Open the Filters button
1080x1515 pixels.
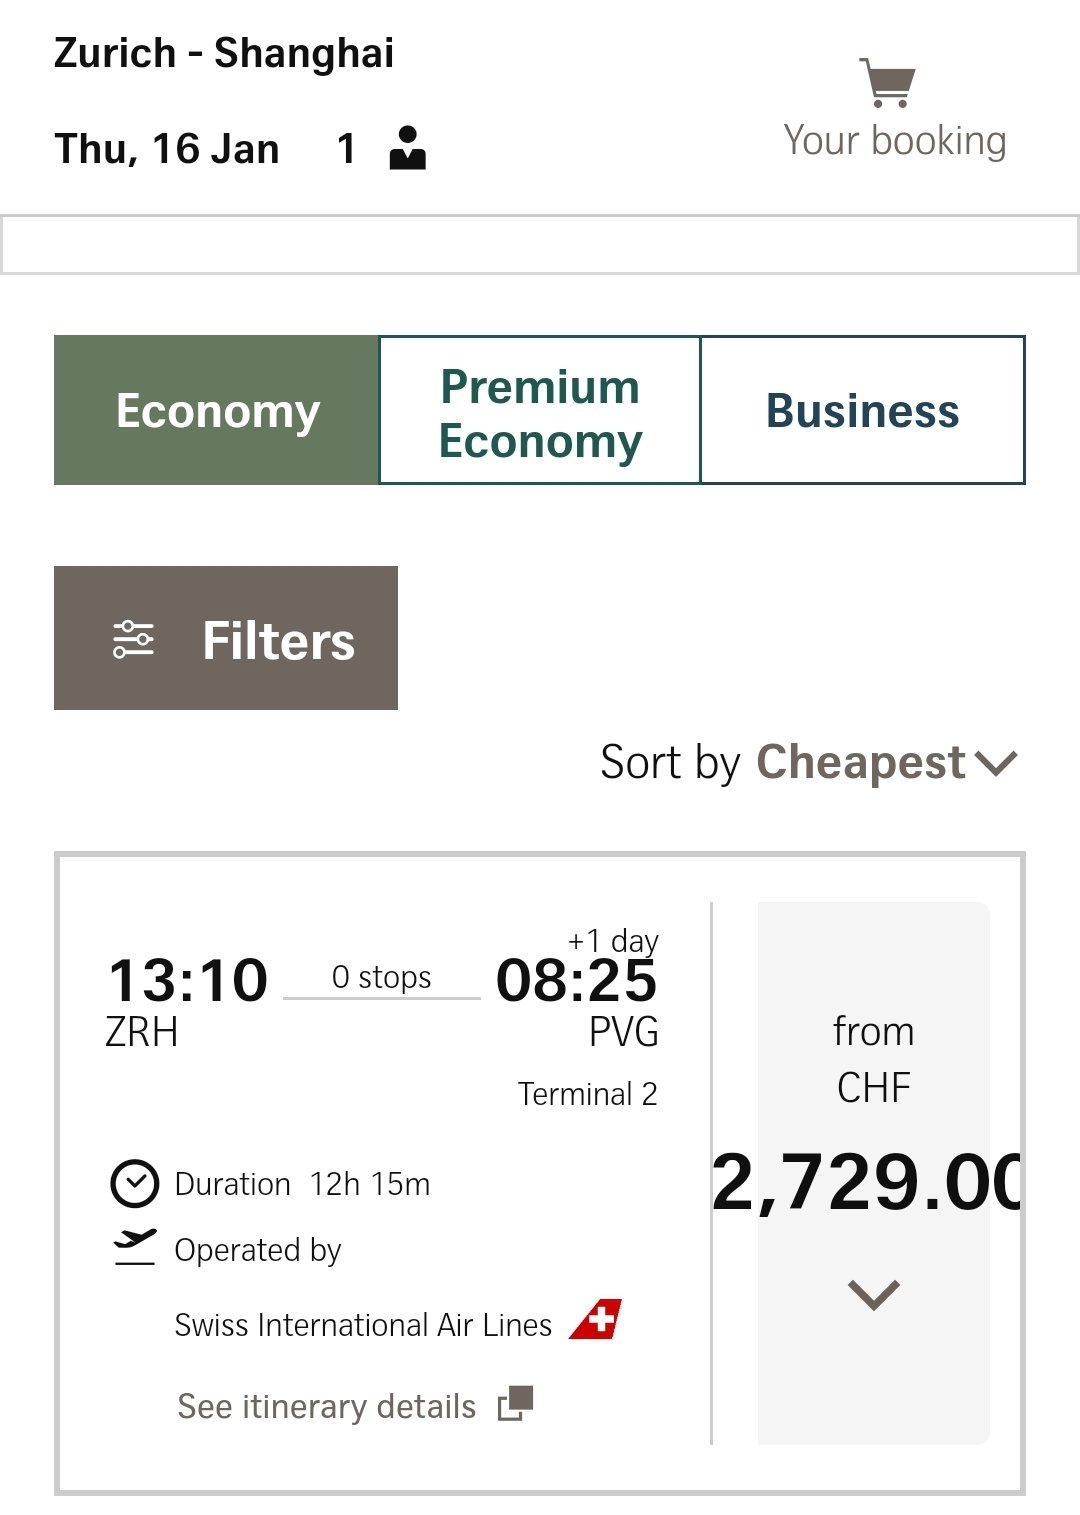226,638
